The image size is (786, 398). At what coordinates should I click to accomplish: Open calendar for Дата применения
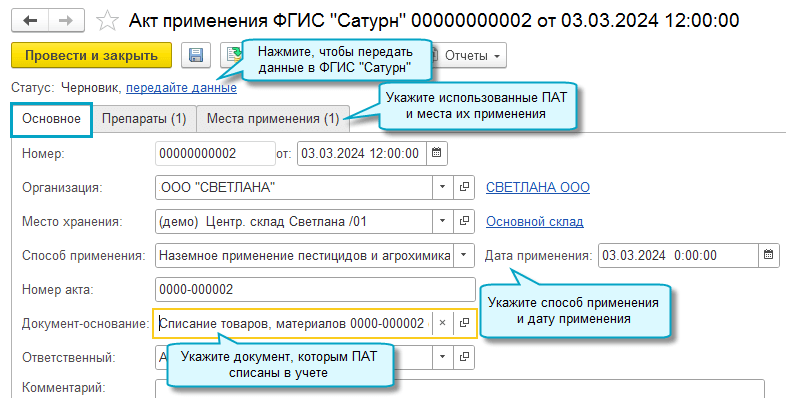(768, 255)
